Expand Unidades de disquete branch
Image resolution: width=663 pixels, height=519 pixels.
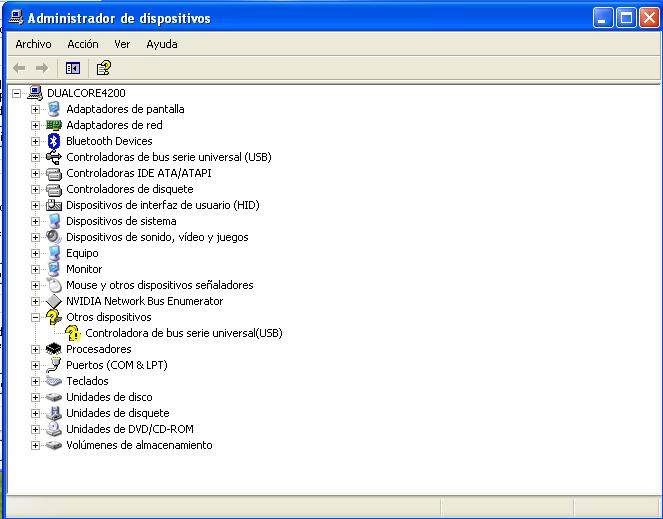click(x=36, y=413)
